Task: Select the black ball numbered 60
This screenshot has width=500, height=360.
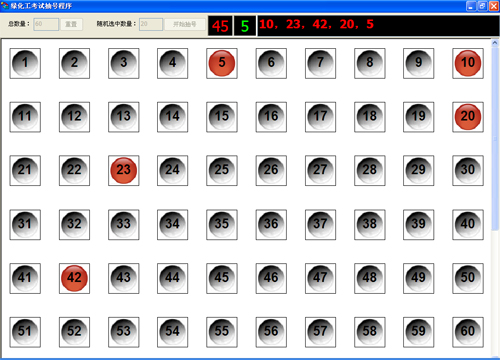Action: 468,332
